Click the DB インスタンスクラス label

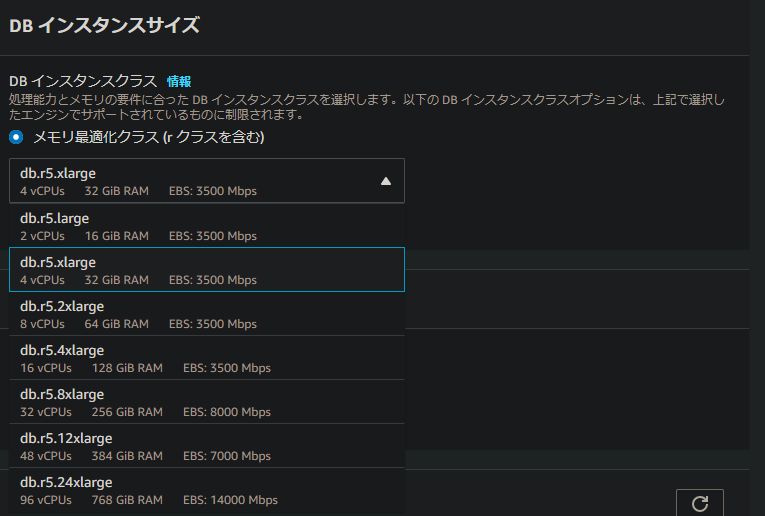83,81
